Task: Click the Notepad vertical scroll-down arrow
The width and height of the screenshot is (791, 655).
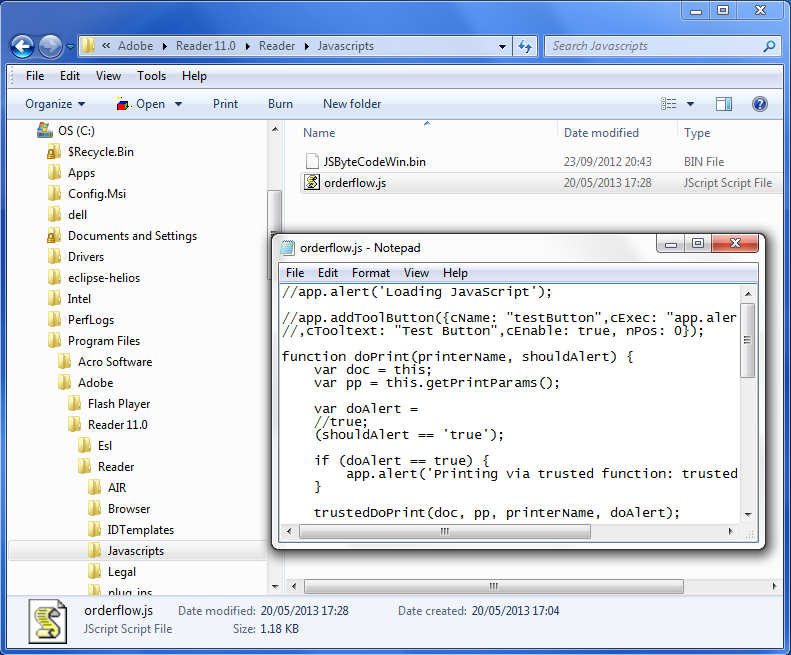Action: point(748,515)
